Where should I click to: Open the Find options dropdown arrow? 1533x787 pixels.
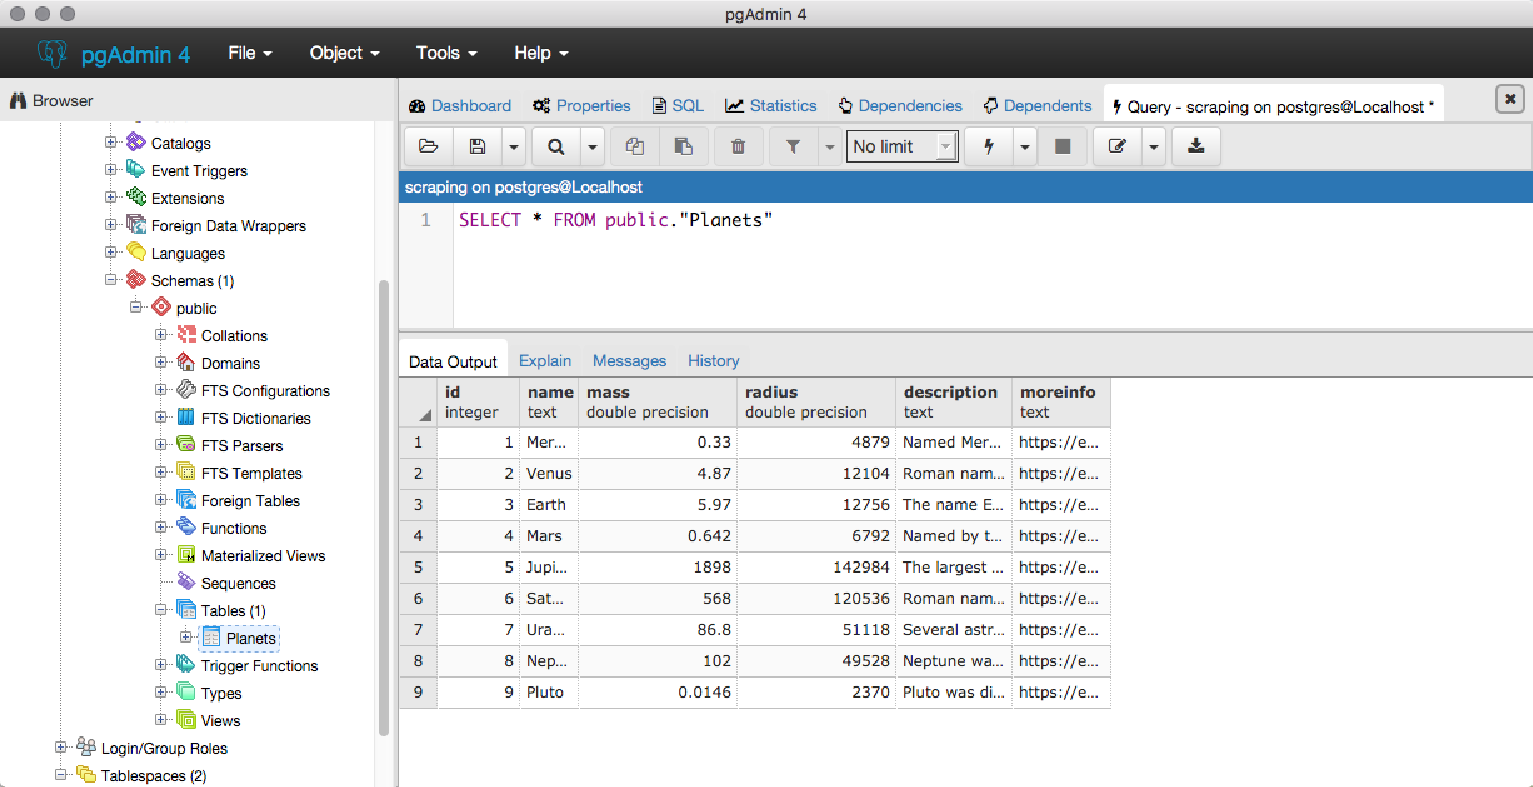[x=592, y=147]
